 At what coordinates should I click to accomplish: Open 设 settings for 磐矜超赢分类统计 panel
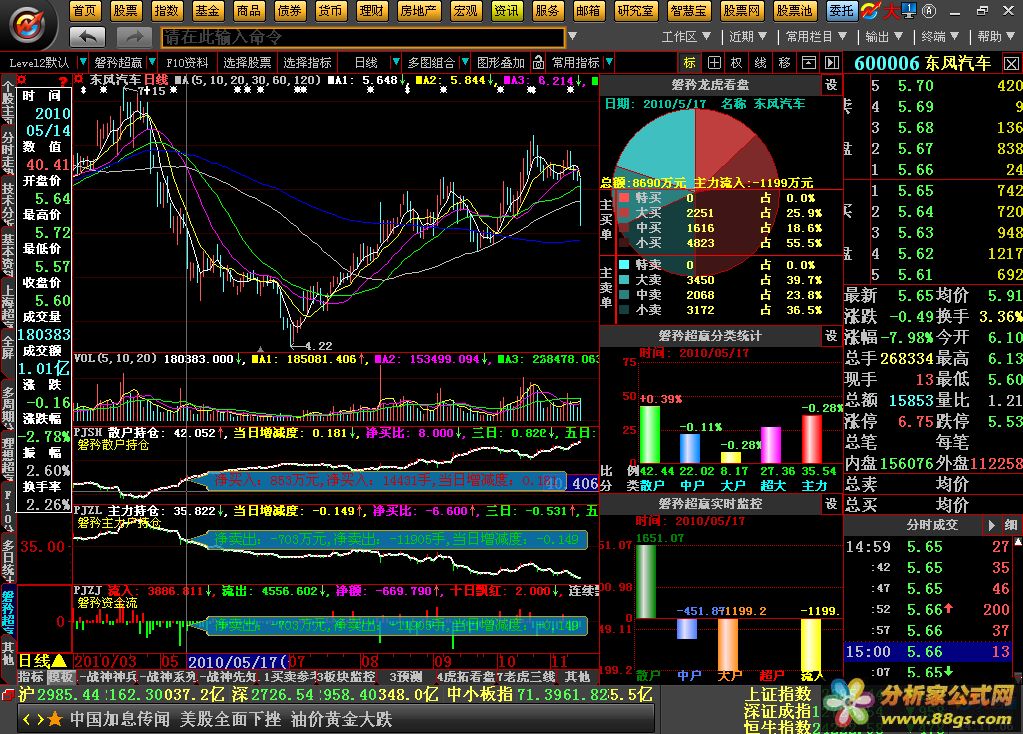831,336
